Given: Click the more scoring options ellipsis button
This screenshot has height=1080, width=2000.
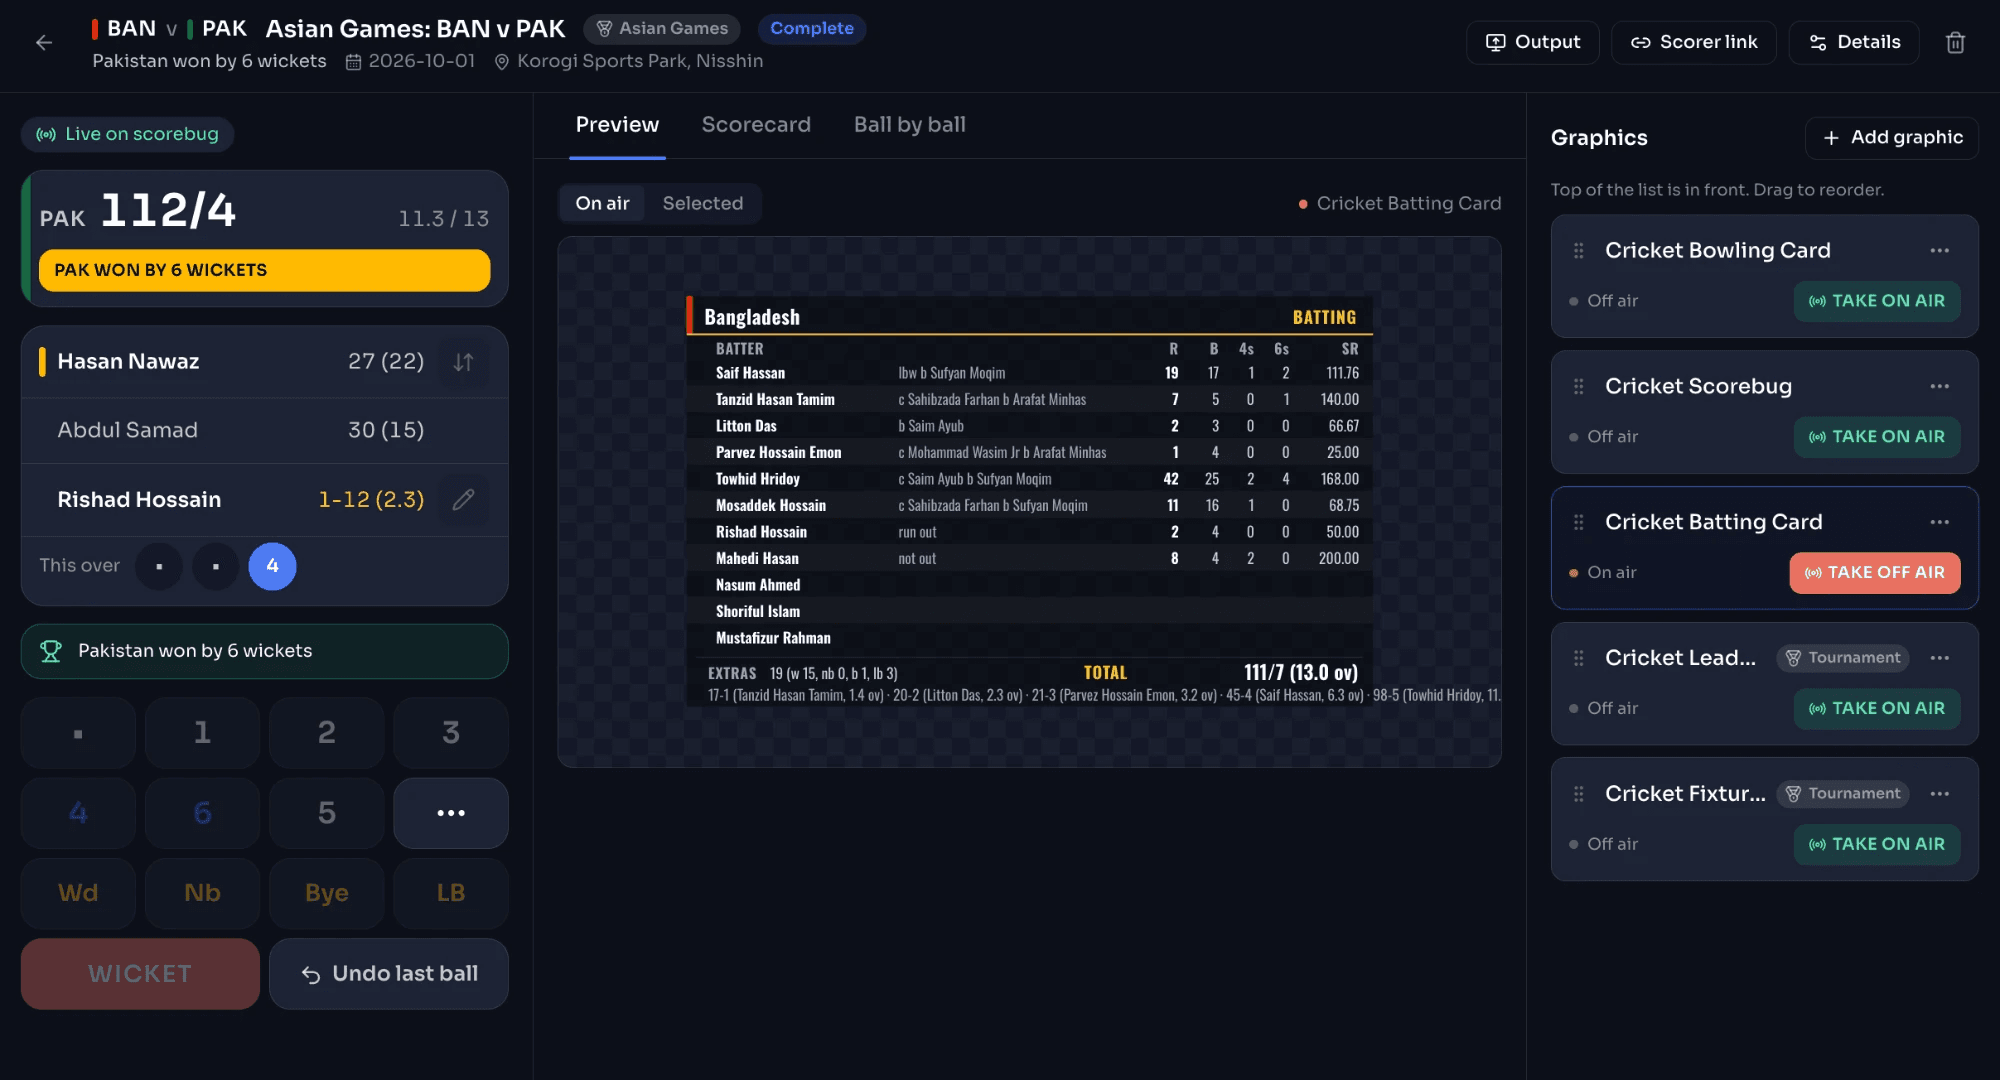Looking at the screenshot, I should (451, 813).
